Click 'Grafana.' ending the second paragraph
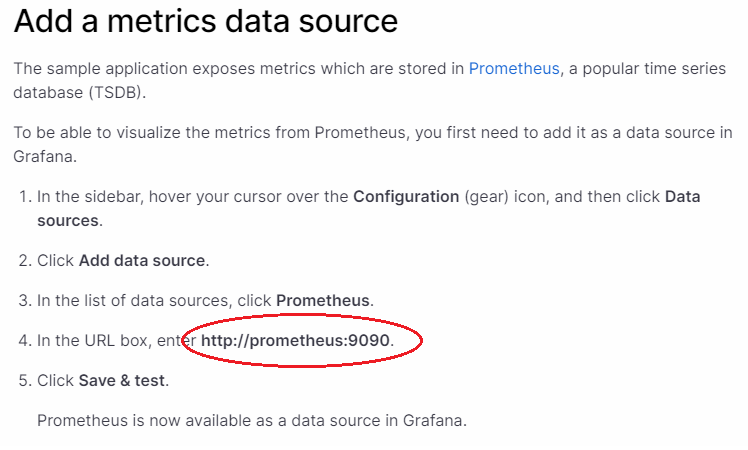 coord(45,157)
